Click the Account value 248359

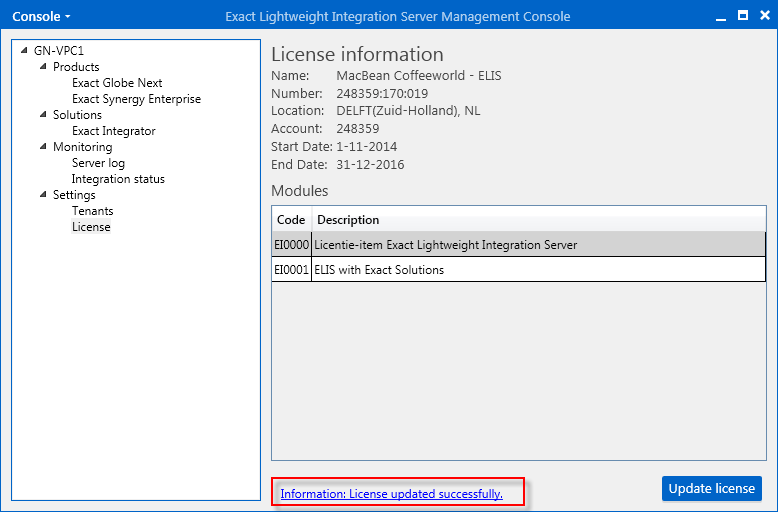tap(358, 129)
